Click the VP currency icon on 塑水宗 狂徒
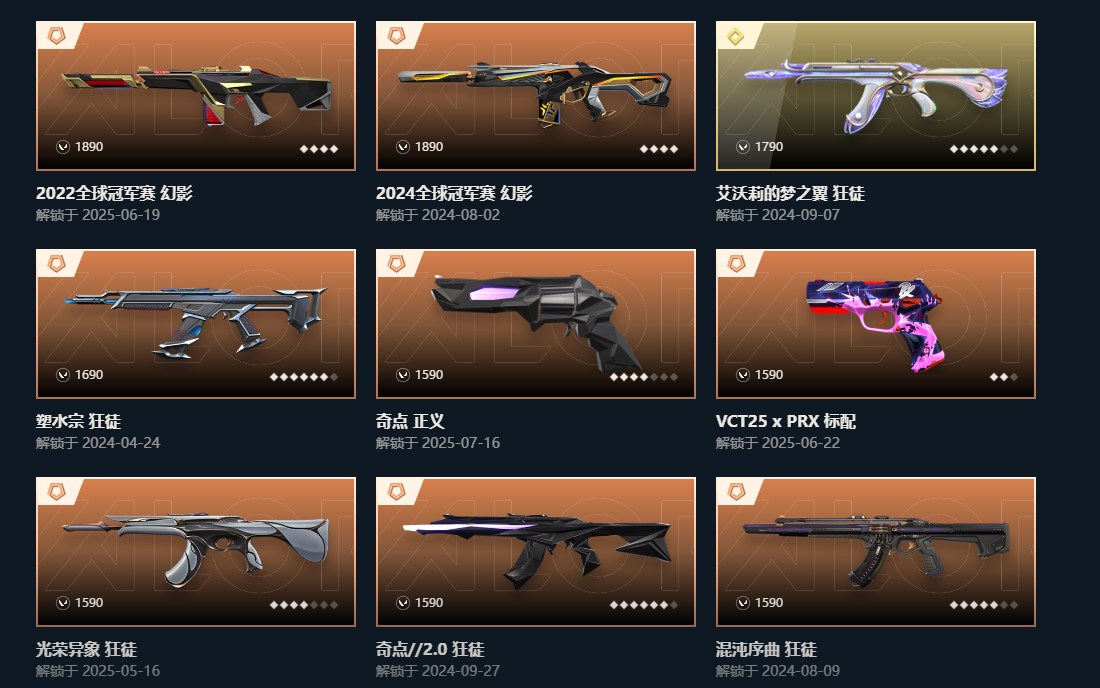This screenshot has height=688, width=1100. pyautogui.click(x=62, y=375)
